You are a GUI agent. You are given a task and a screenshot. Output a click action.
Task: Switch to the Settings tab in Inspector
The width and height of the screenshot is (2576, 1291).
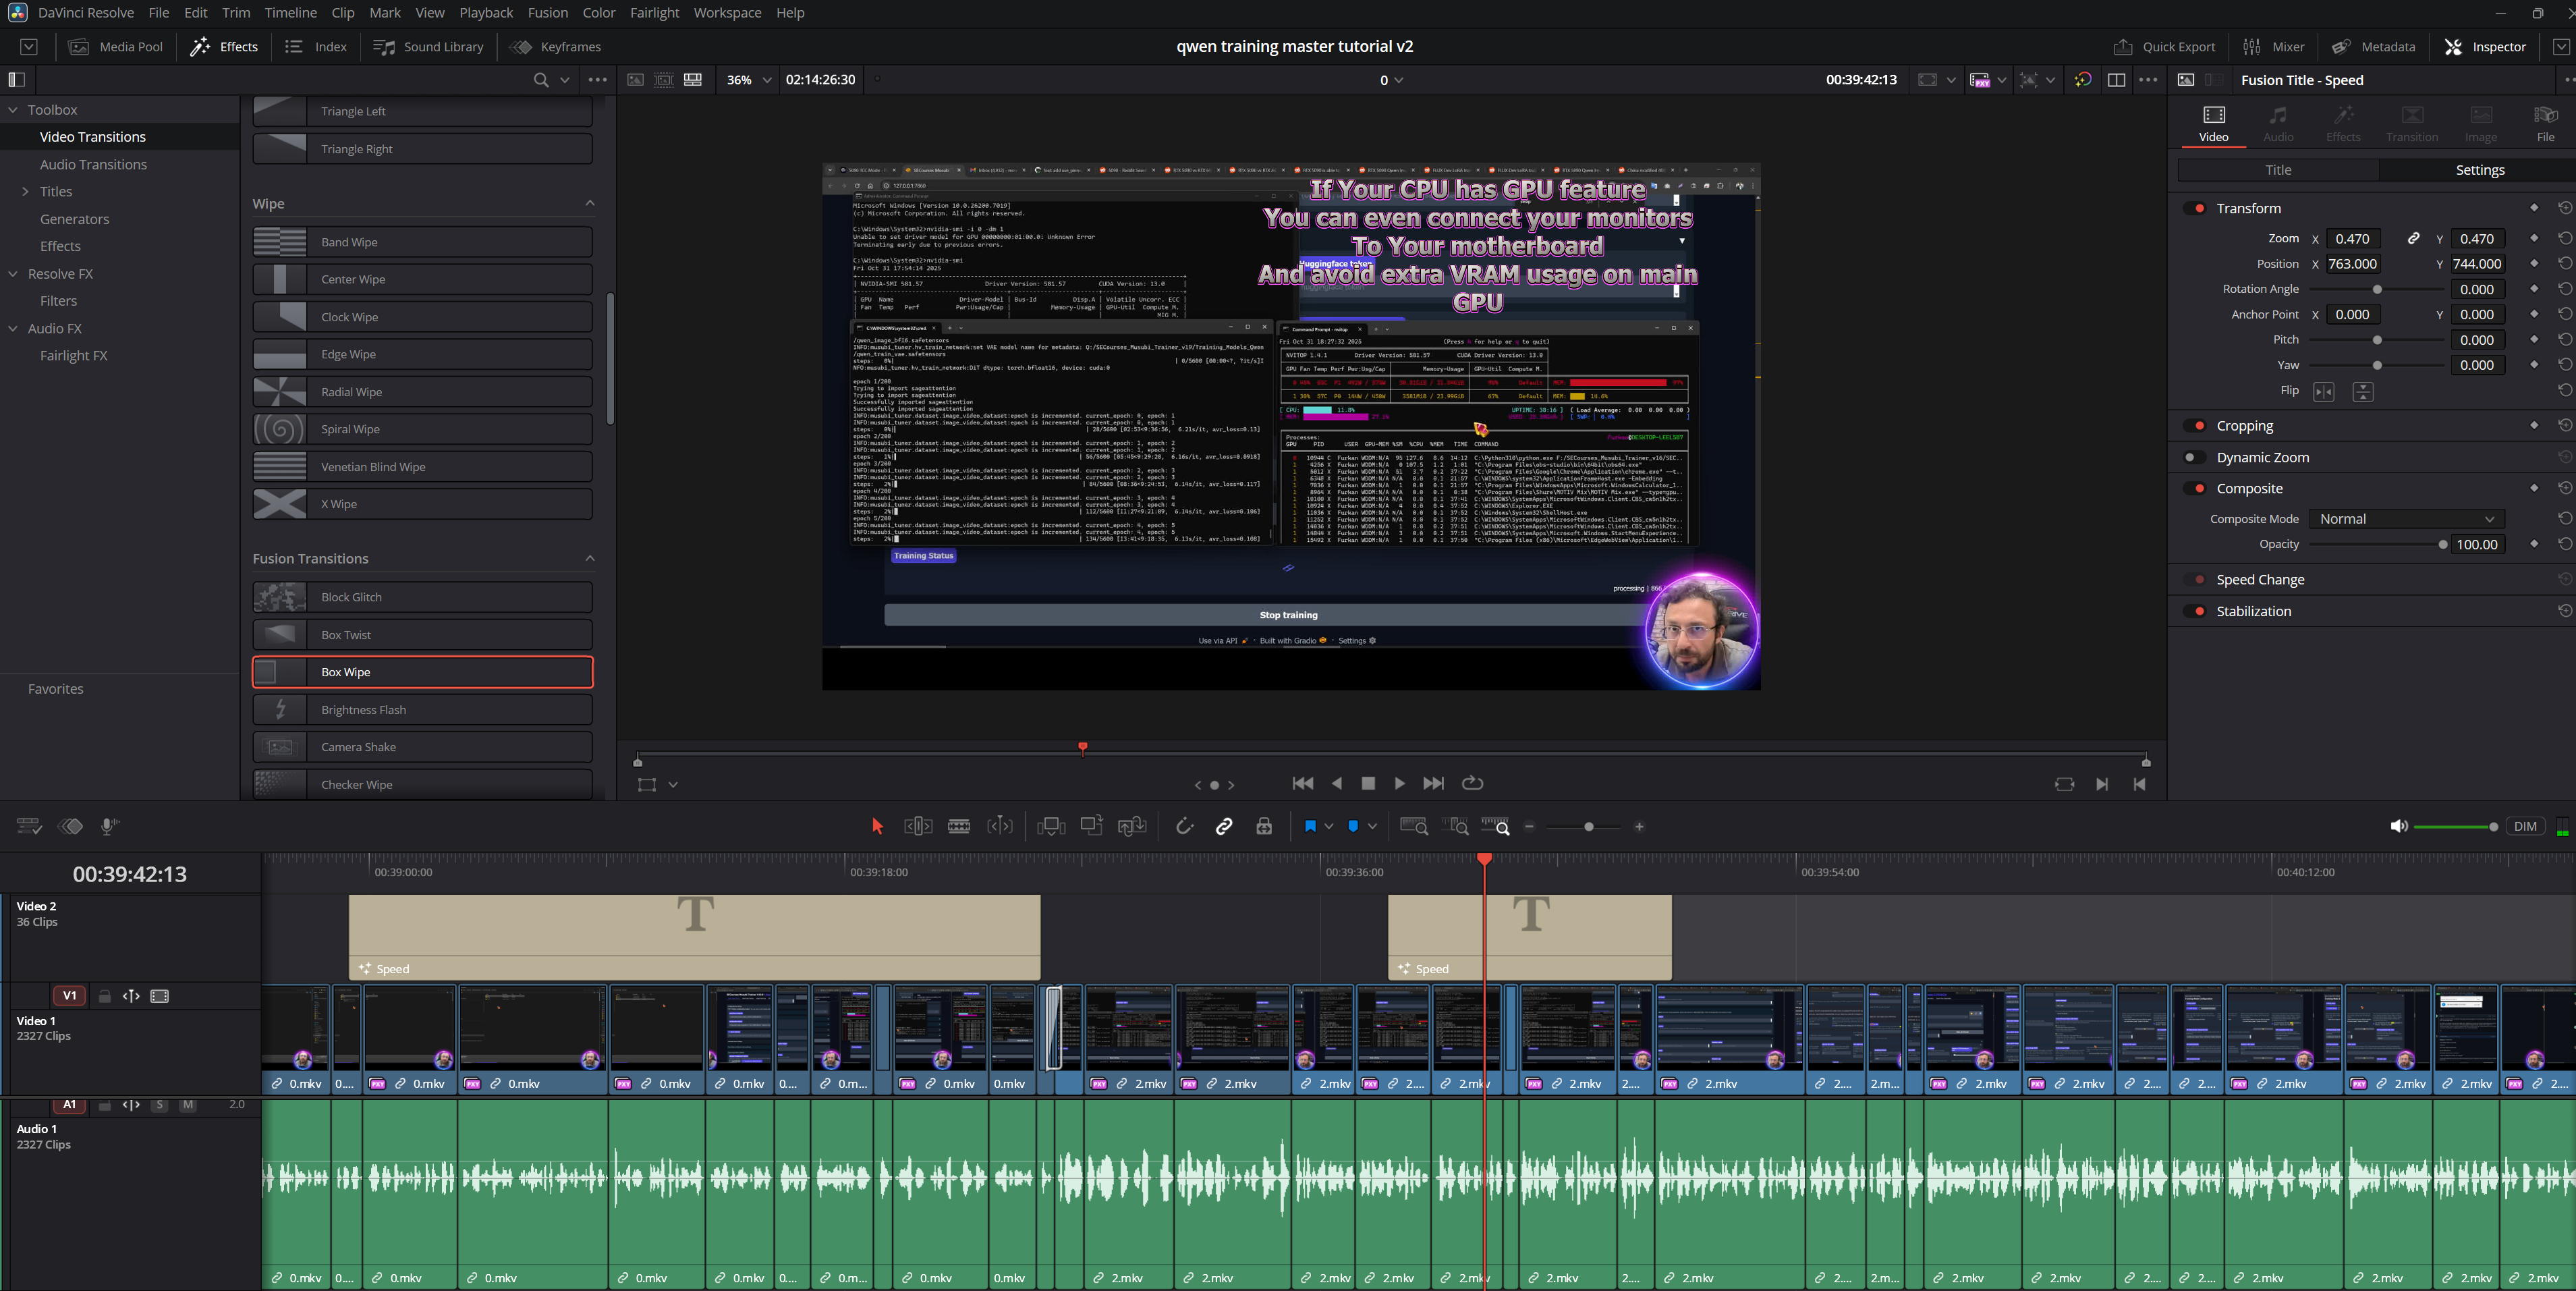2480,169
